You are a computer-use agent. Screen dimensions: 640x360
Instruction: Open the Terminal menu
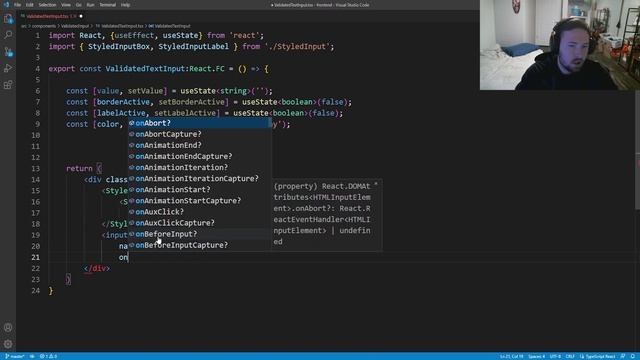click(x=108, y=5)
